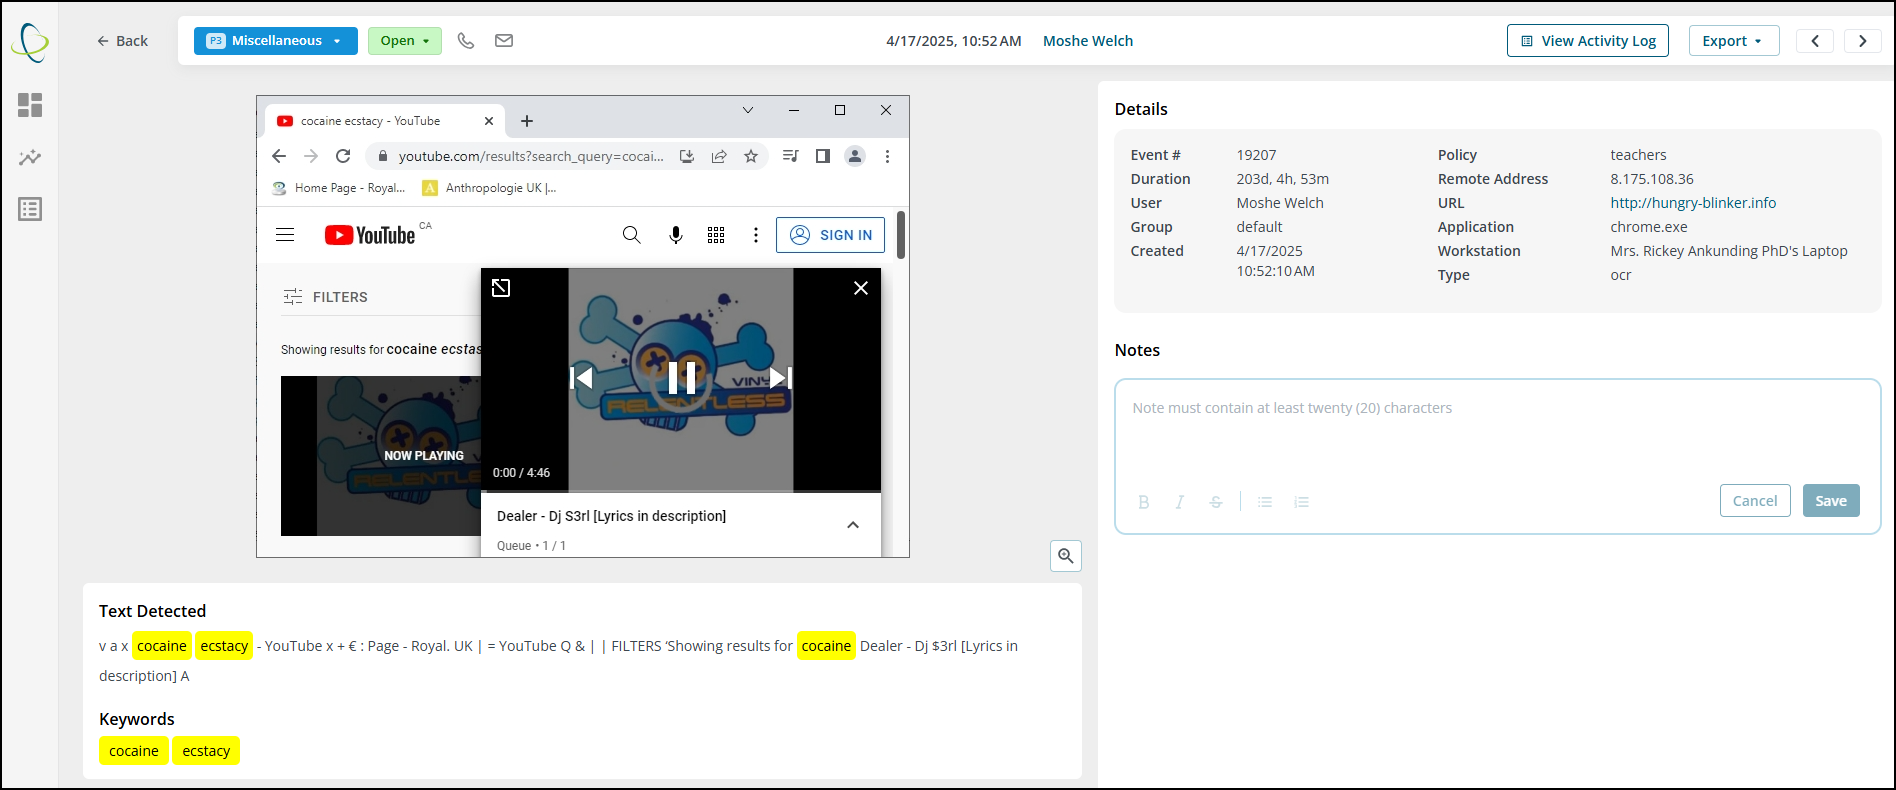Screen dimensions: 1896x790
Task: Click the workstation name Mrs. Rickey Ankunding
Action: 1729,251
